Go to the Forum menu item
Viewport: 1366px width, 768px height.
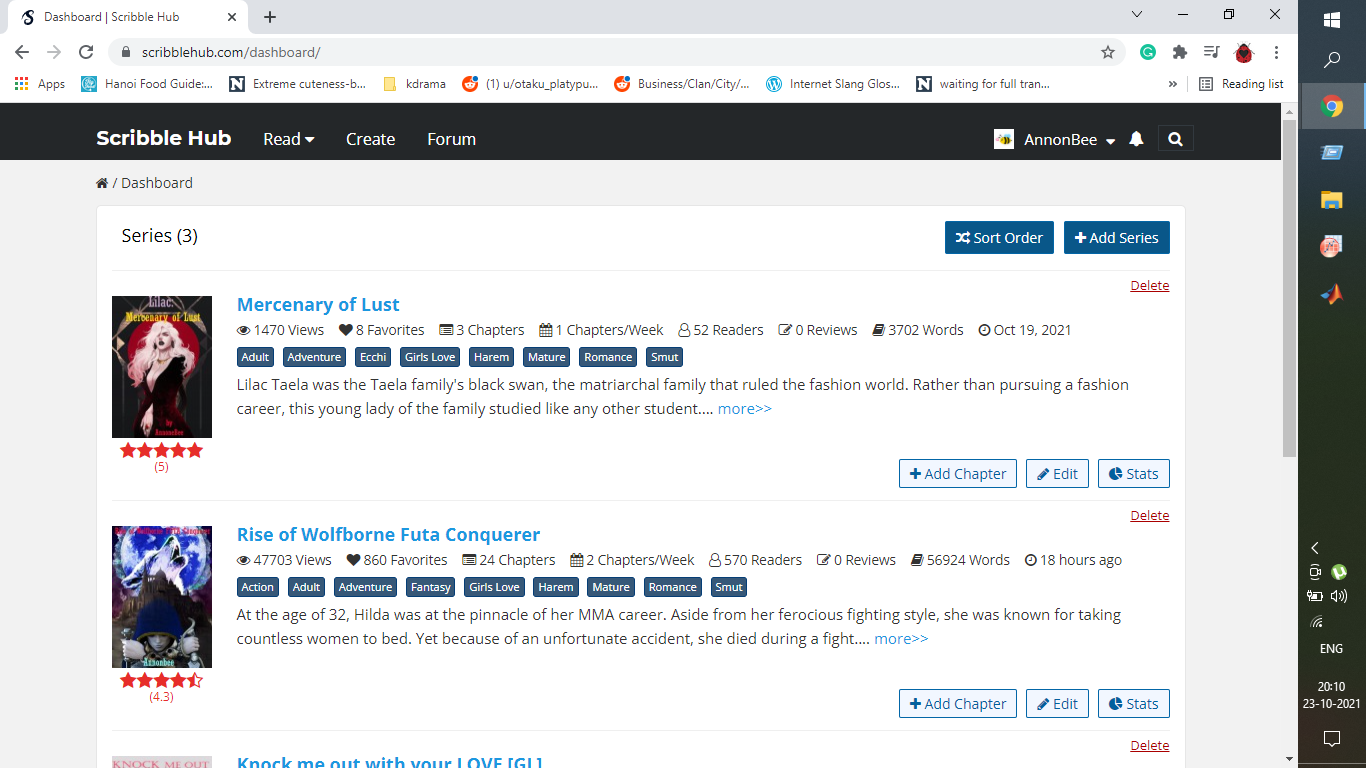point(451,139)
